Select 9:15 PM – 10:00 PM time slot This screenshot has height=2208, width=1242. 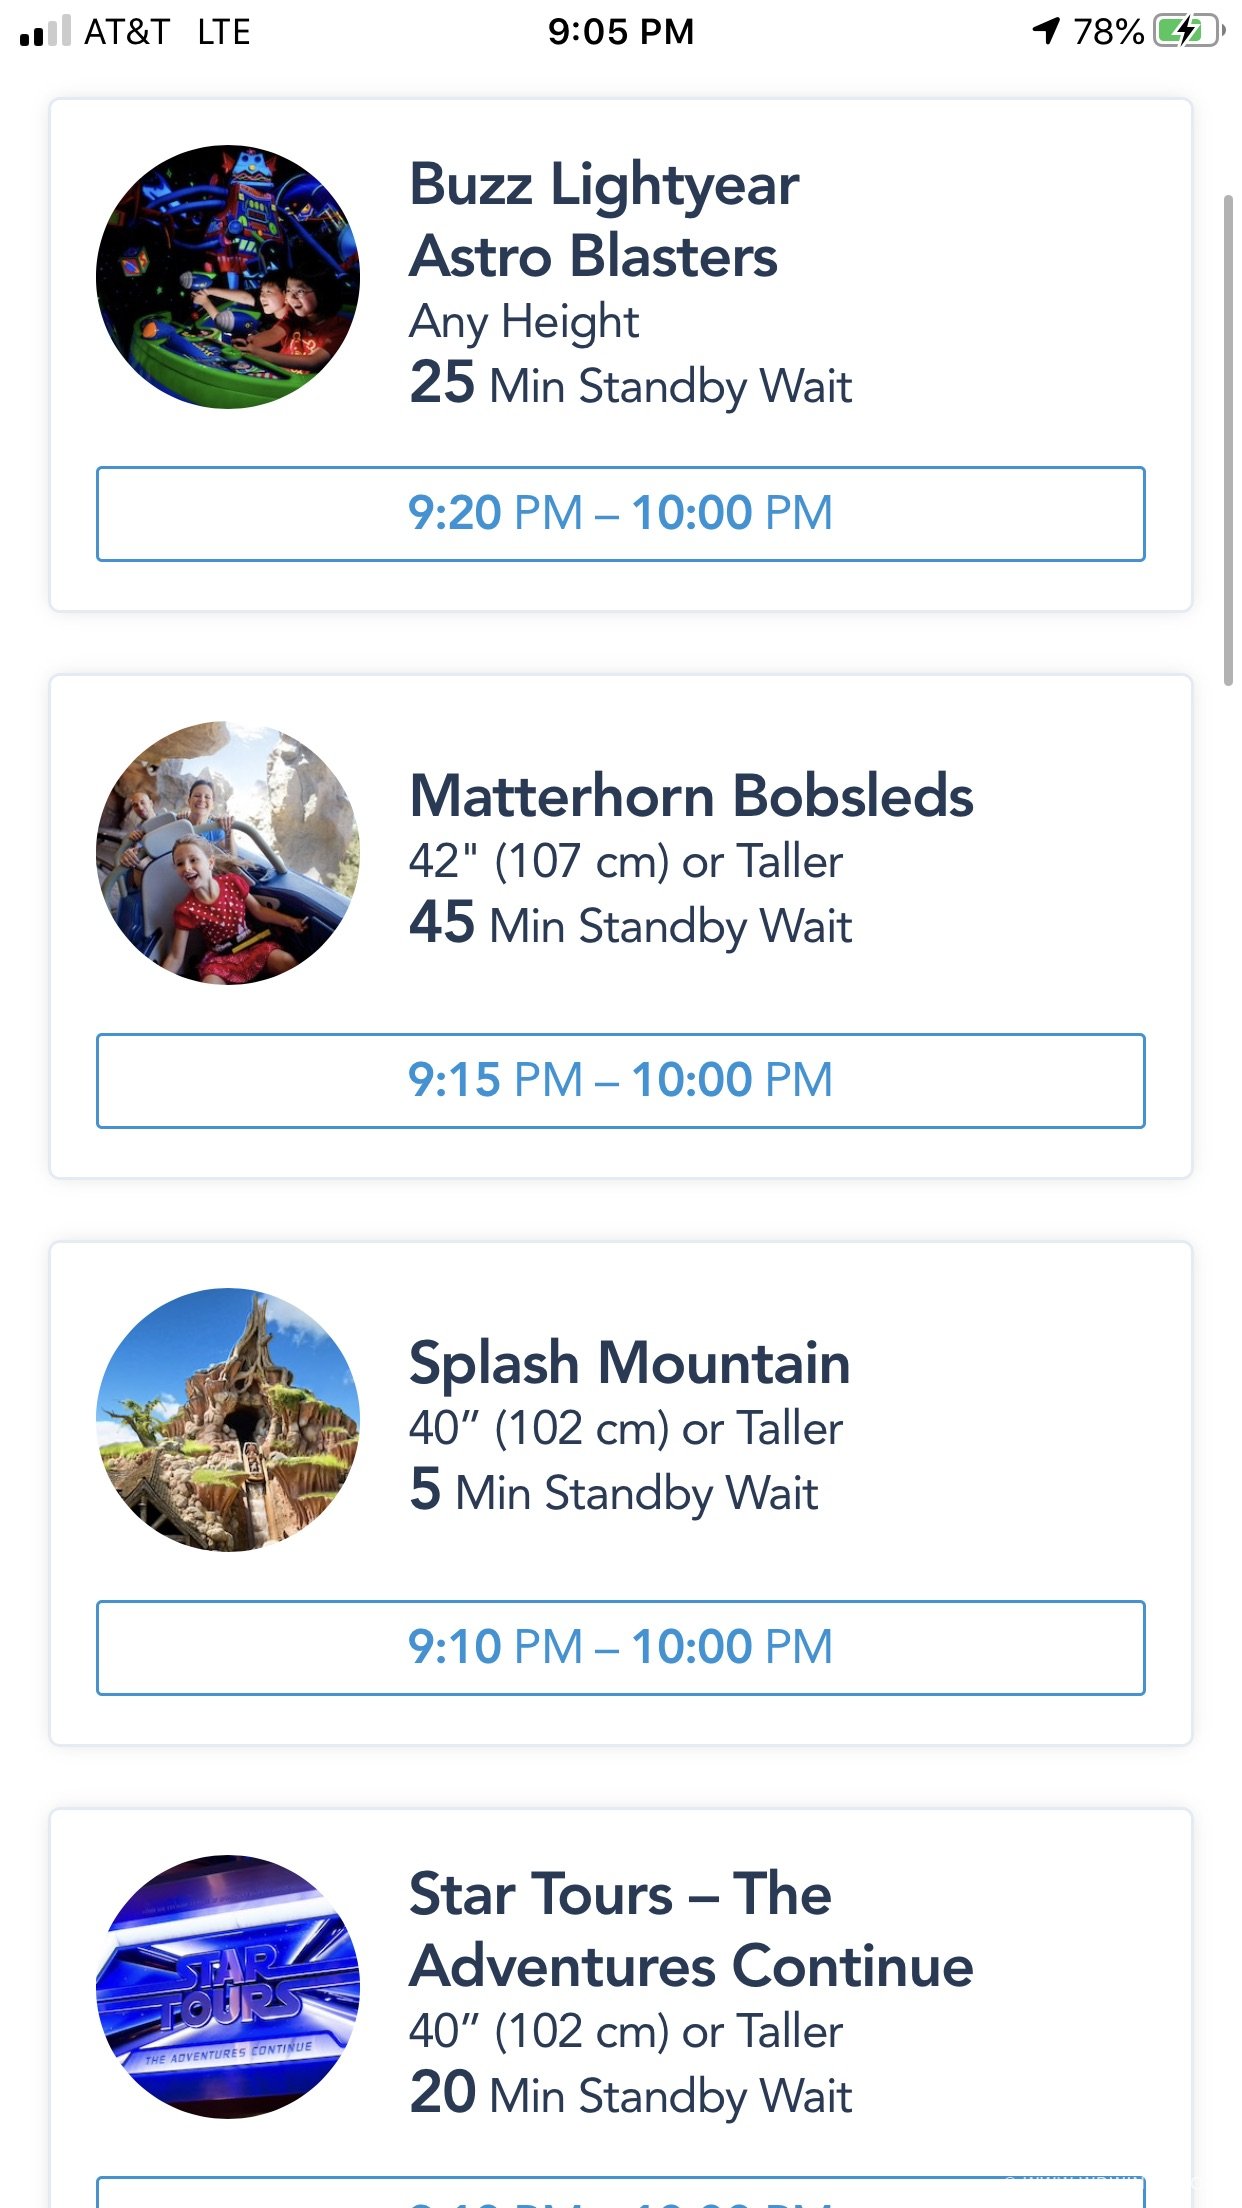pos(620,1081)
